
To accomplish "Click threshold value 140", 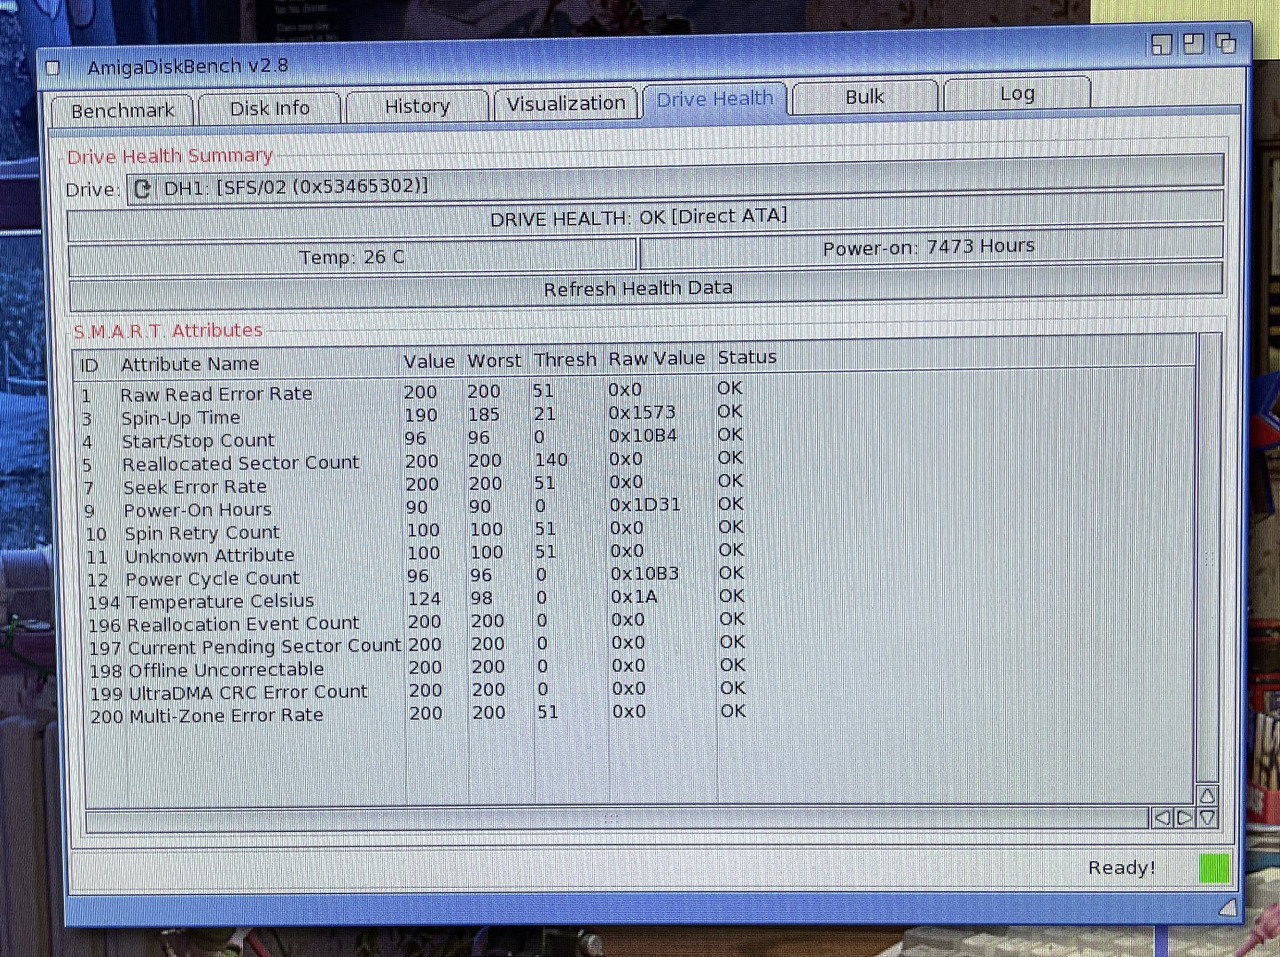I will (551, 459).
